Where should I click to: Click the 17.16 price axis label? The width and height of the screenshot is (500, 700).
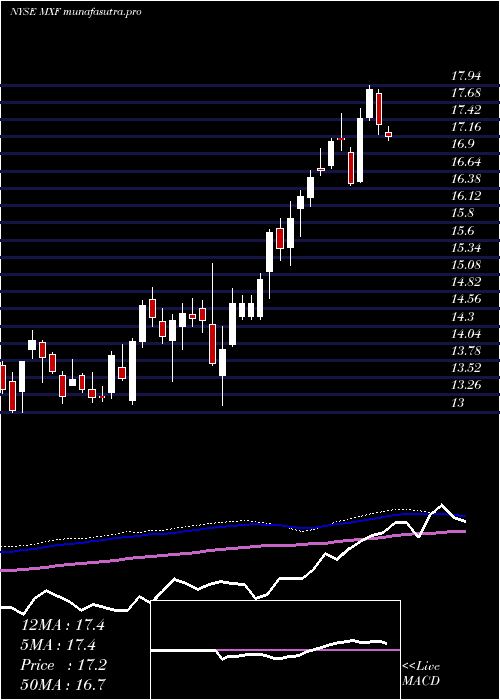click(x=466, y=127)
